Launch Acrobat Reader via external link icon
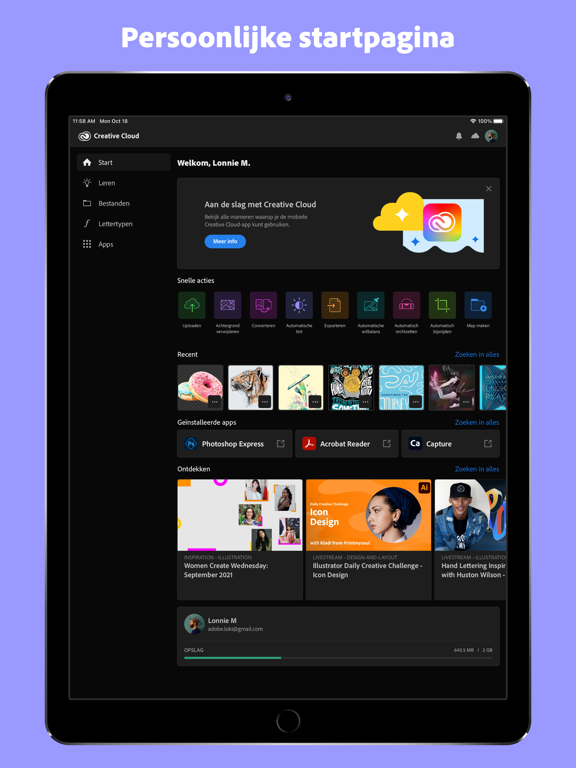This screenshot has height=768, width=576. (x=386, y=443)
